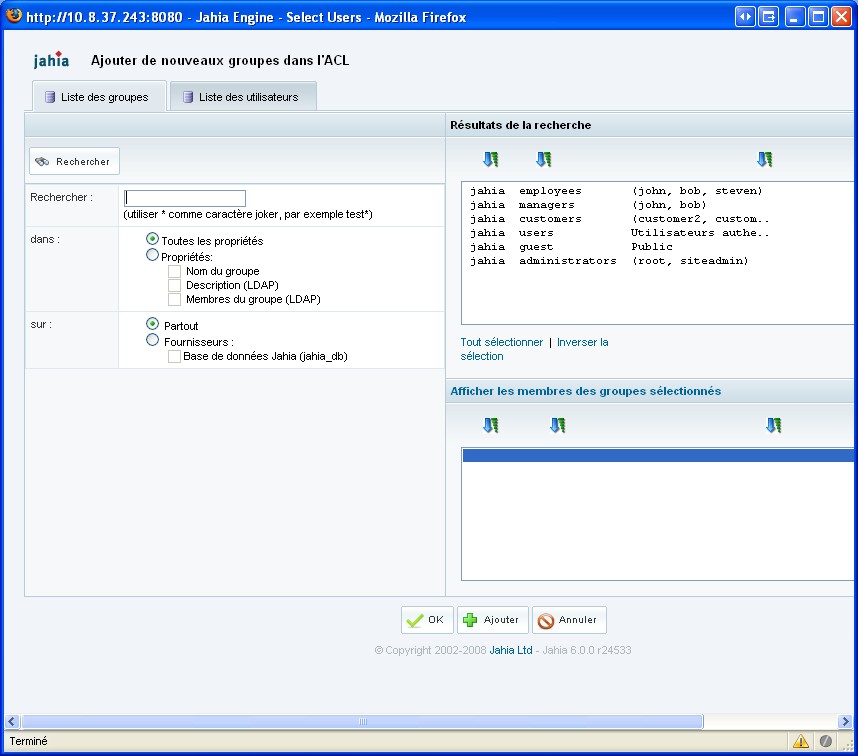Click Afficher les membres des groupes sélectionnés
Viewport: 858px width, 756px height.
click(x=585, y=391)
